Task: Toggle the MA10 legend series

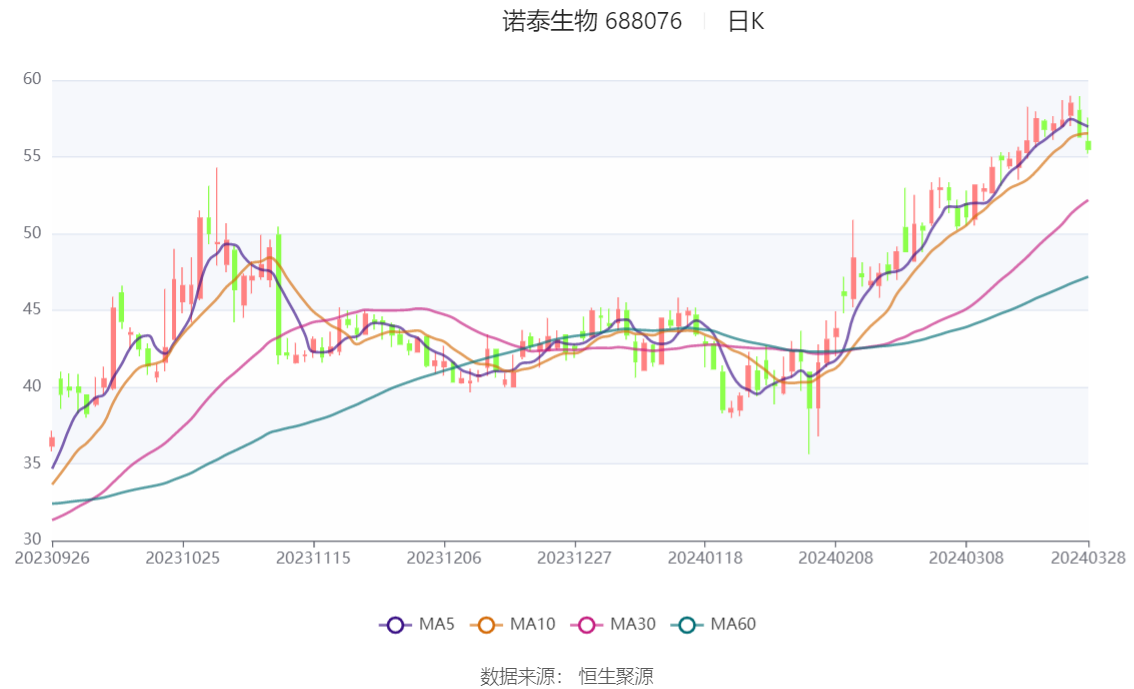Action: pyautogui.click(x=513, y=625)
